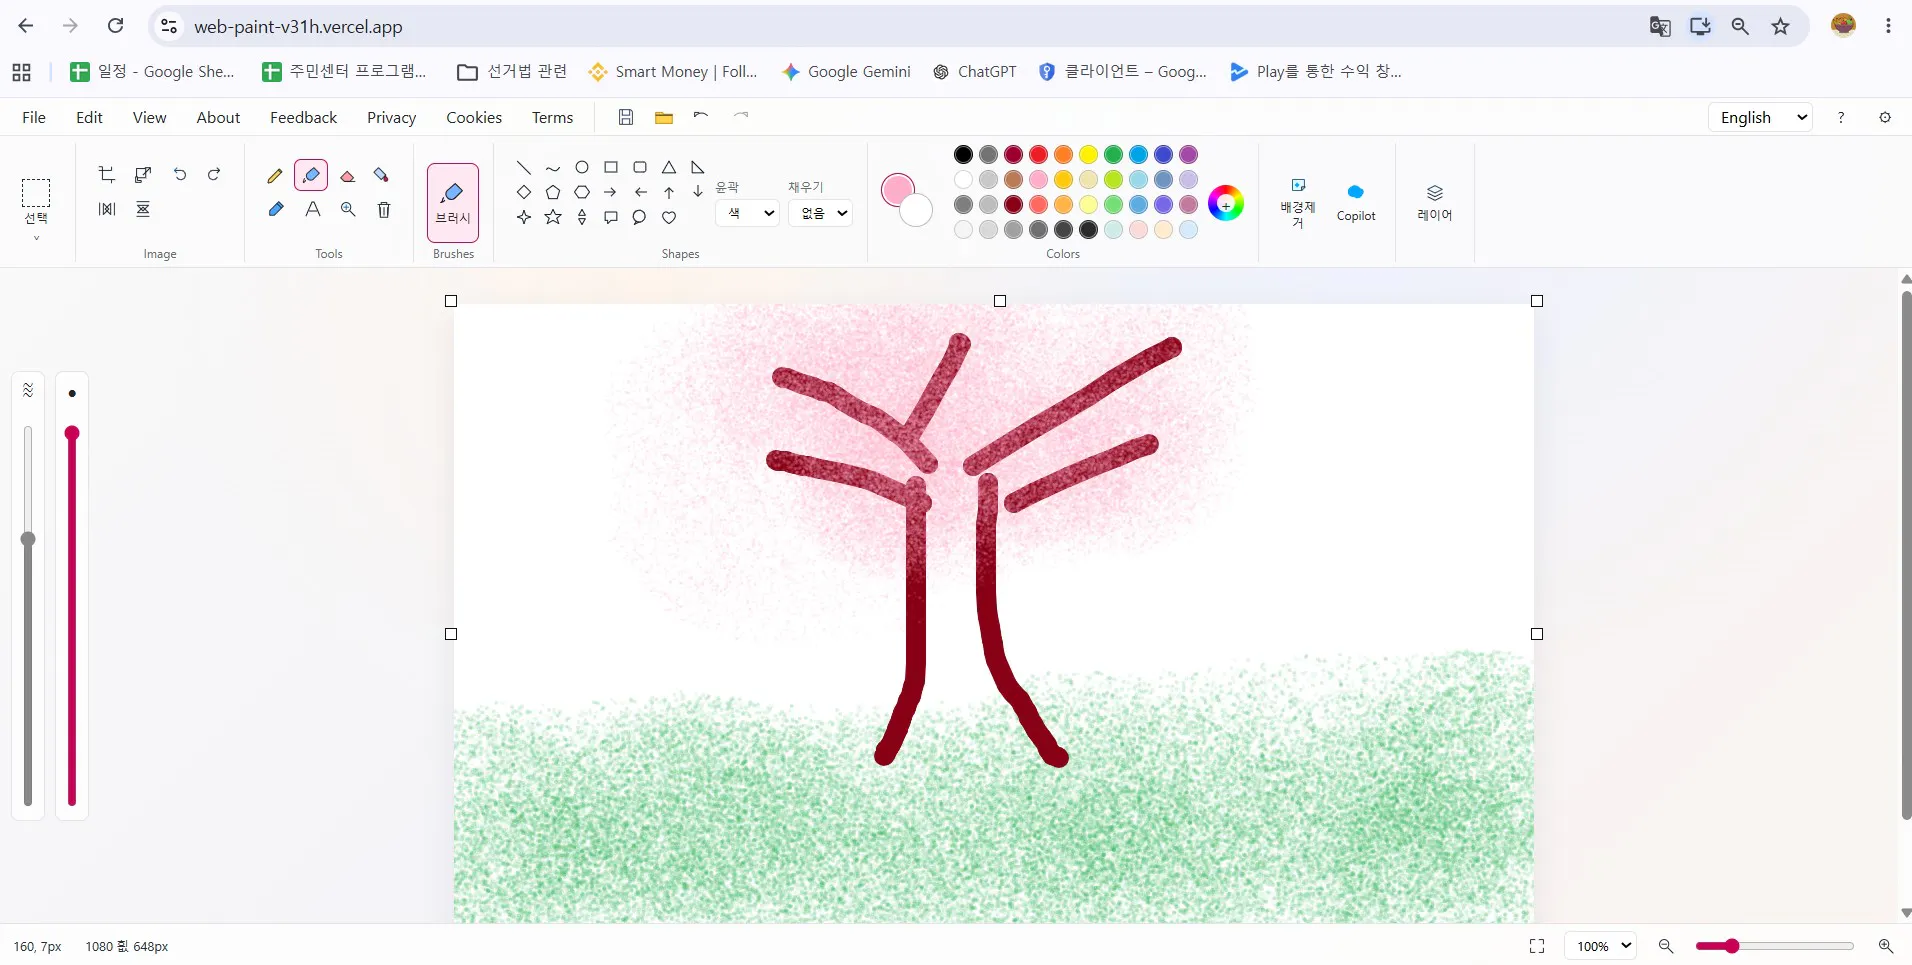This screenshot has height=965, width=1912.
Task: Open the View menu
Action: click(149, 117)
